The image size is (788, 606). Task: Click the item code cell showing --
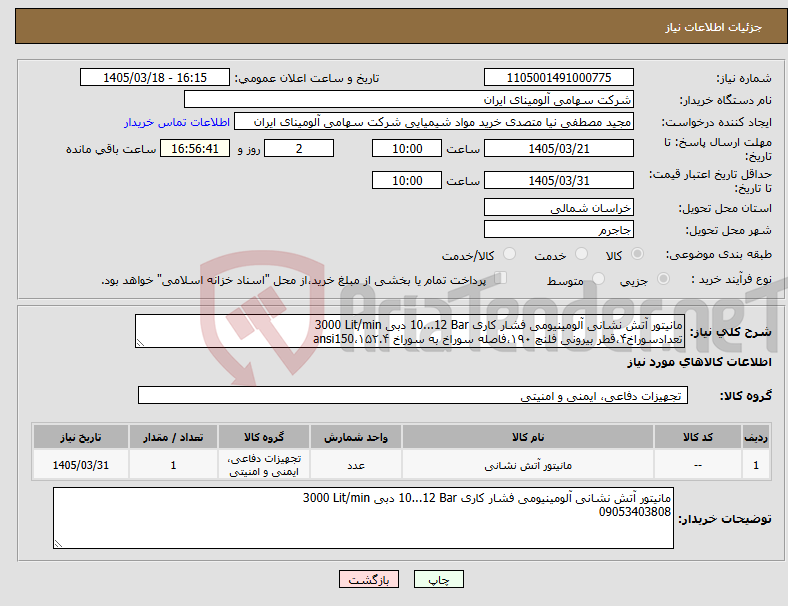698,465
